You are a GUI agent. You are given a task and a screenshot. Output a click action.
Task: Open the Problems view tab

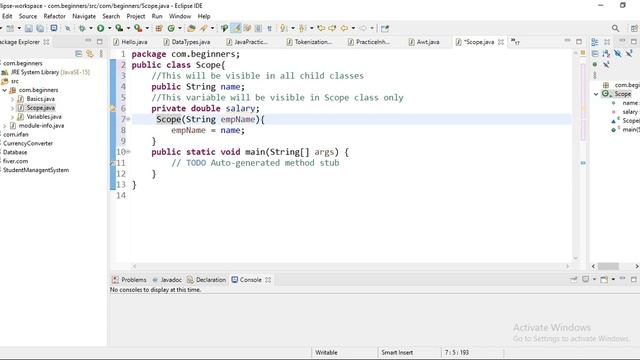pos(129,280)
